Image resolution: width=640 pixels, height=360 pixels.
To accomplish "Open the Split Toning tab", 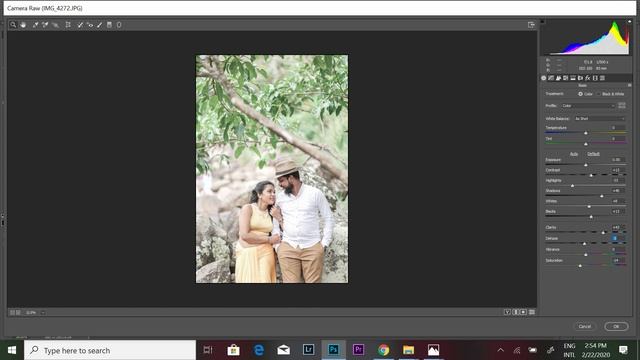I will [573, 78].
